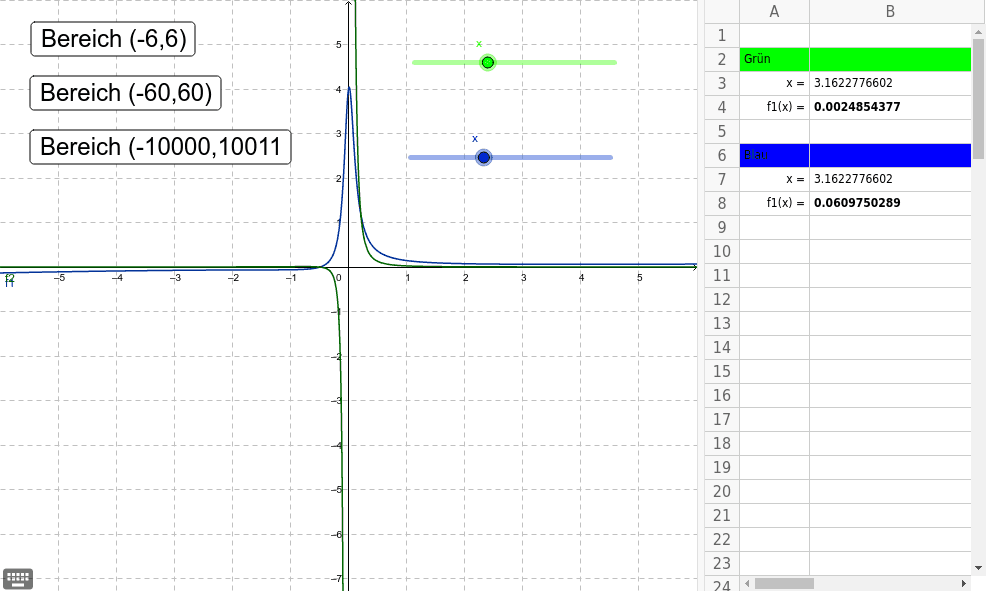
Task: Click the green slider handle
Action: point(488,62)
